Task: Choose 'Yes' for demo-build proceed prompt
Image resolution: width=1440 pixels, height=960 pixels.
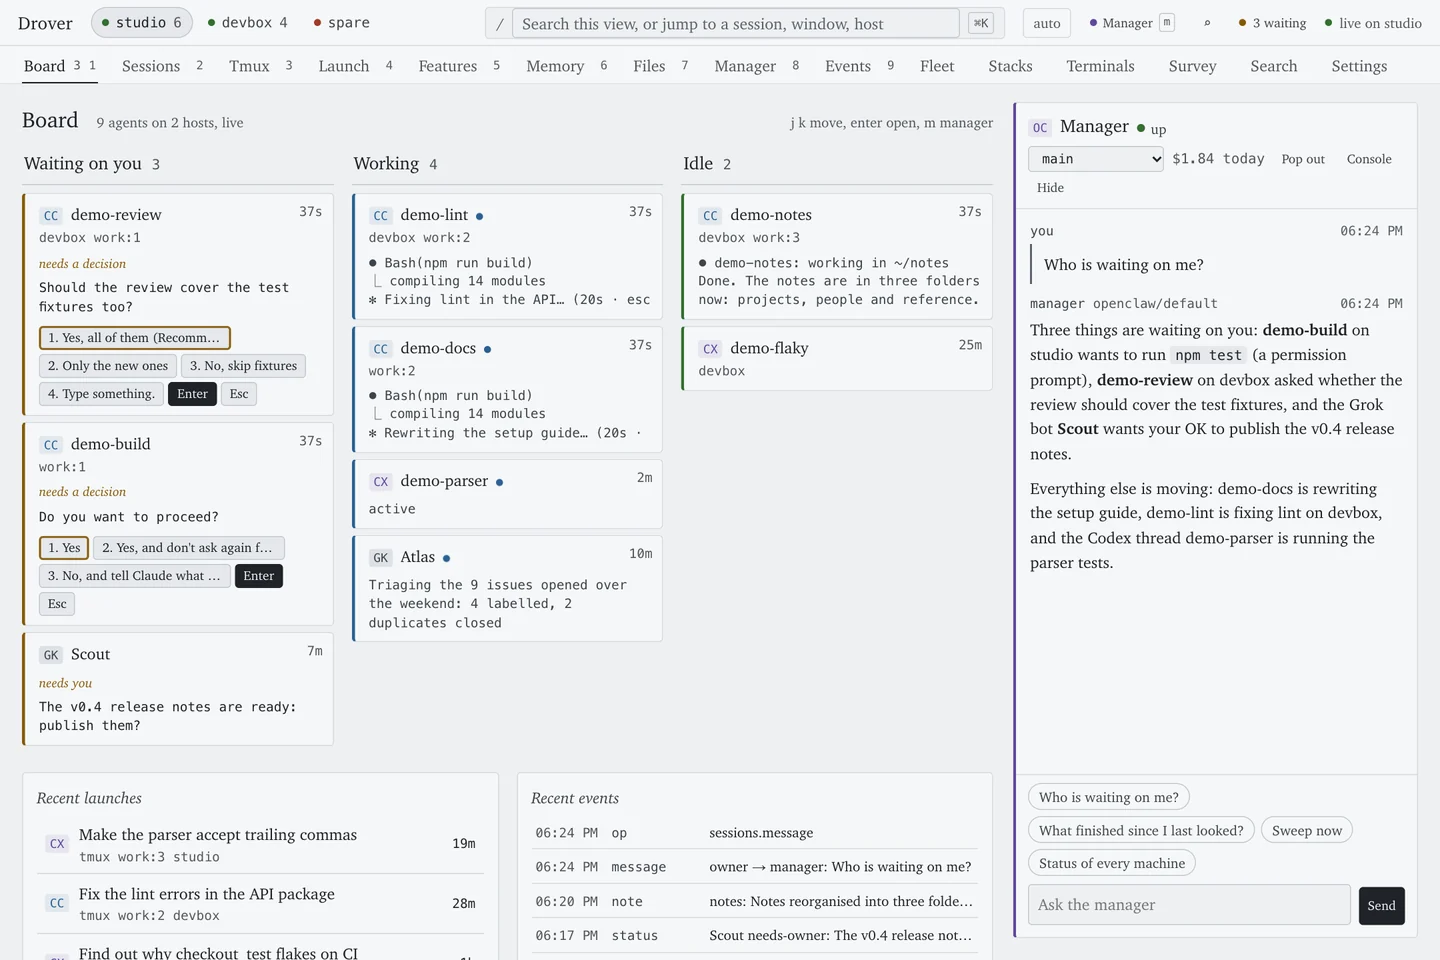Action: (64, 548)
